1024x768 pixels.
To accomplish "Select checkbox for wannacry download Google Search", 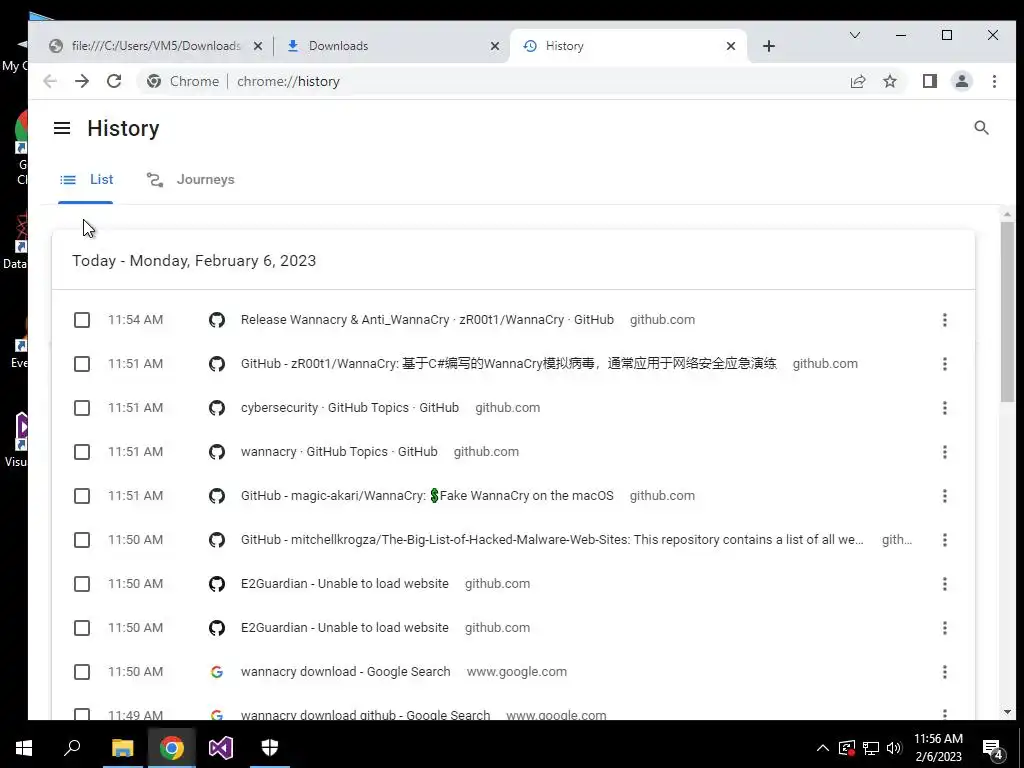I will (x=82, y=672).
